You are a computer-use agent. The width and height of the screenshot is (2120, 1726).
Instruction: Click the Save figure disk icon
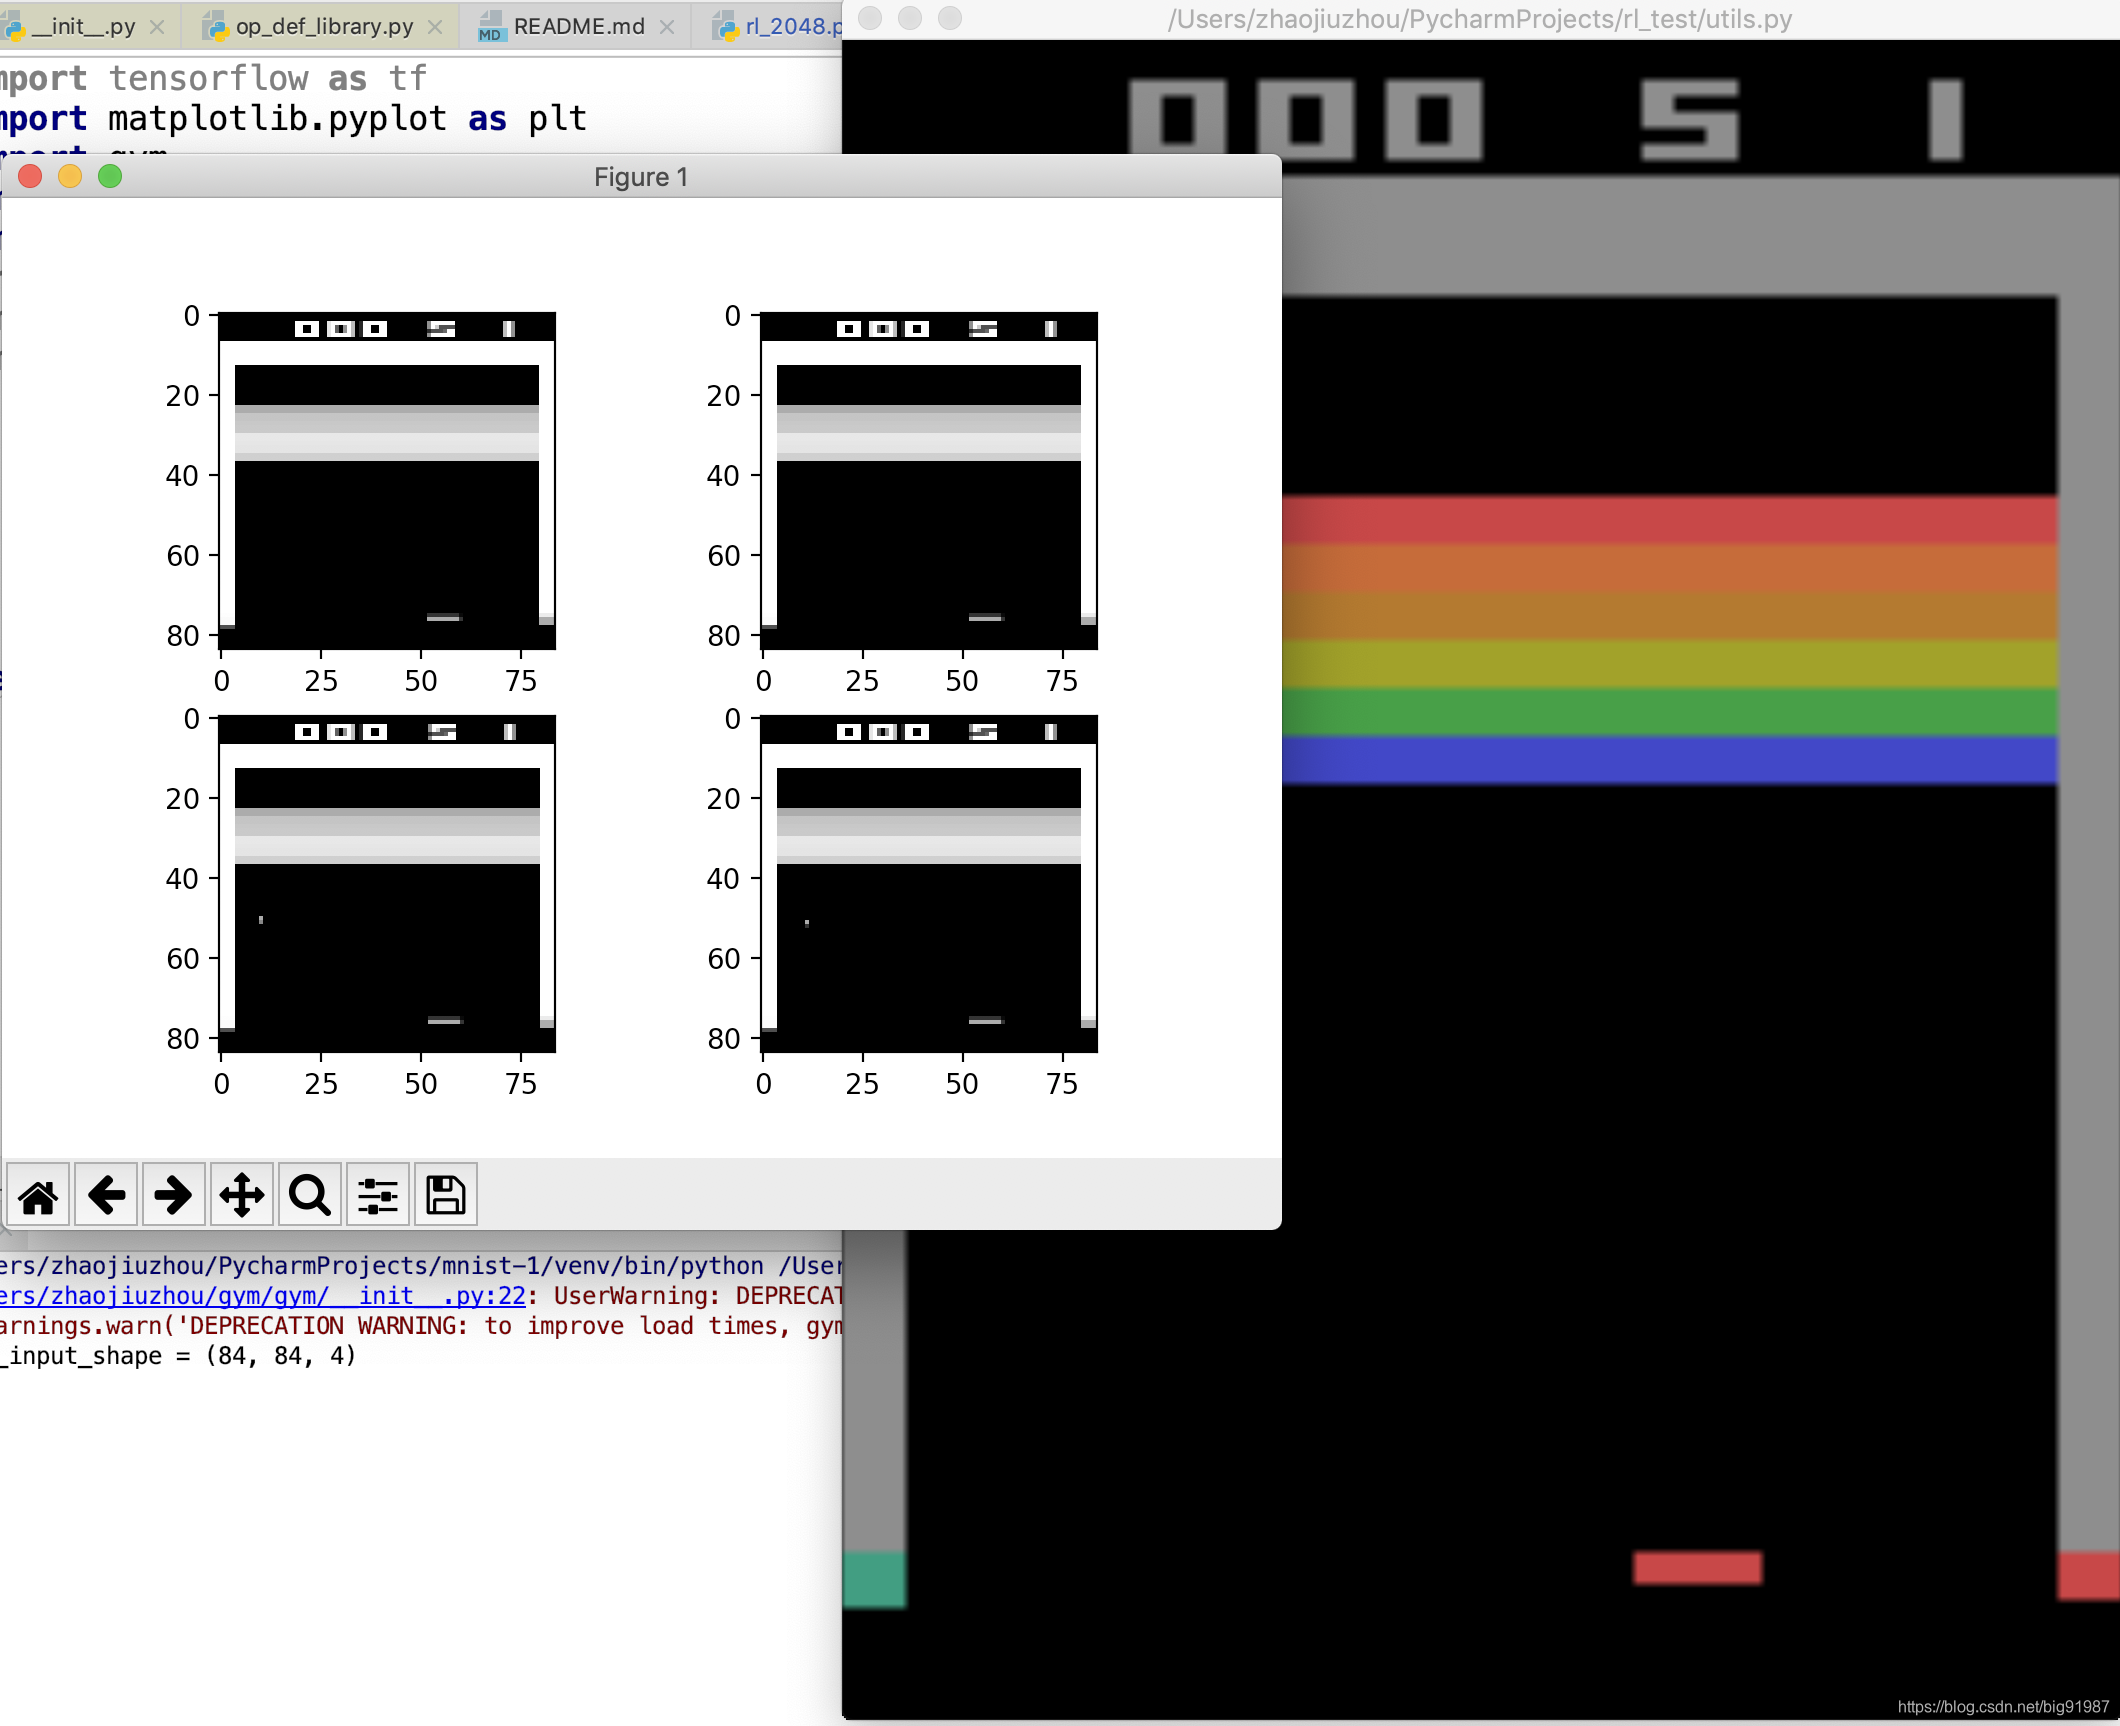pos(446,1195)
